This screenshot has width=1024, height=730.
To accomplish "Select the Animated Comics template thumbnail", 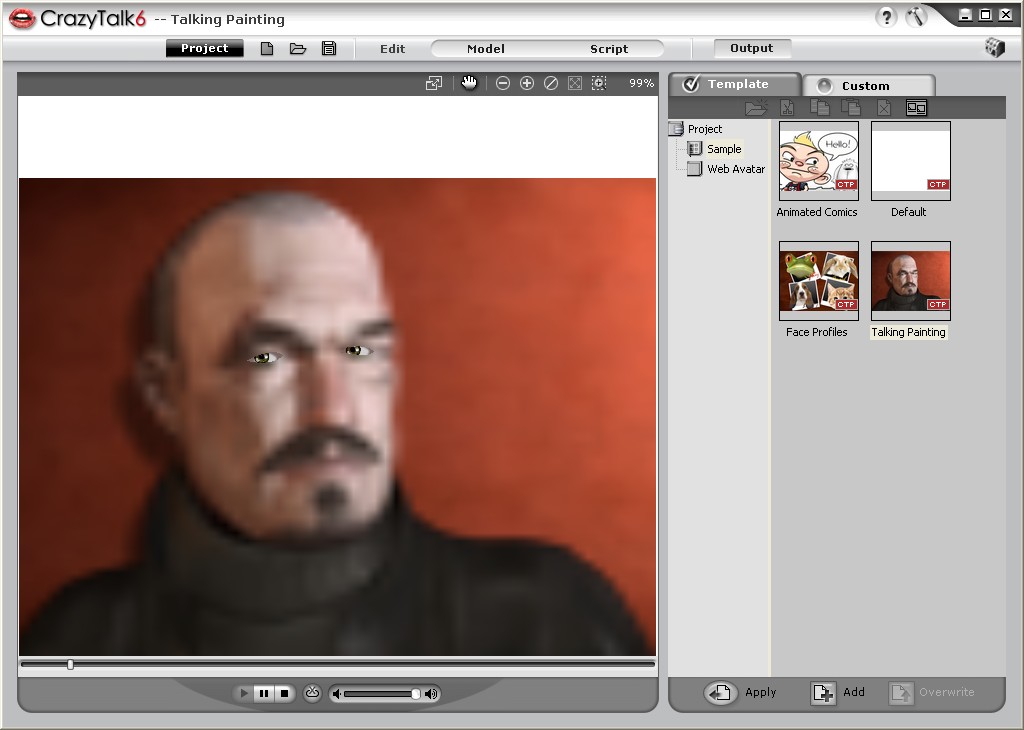I will pyautogui.click(x=818, y=161).
